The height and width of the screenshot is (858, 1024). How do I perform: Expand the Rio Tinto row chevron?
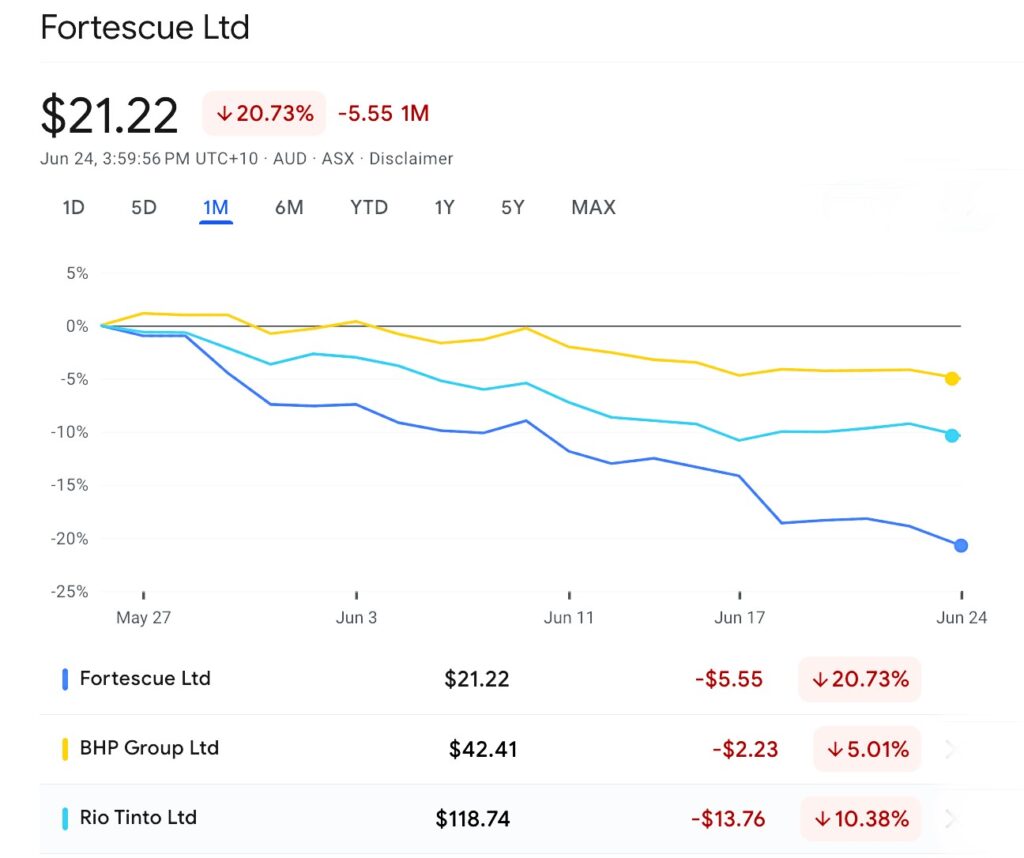952,819
